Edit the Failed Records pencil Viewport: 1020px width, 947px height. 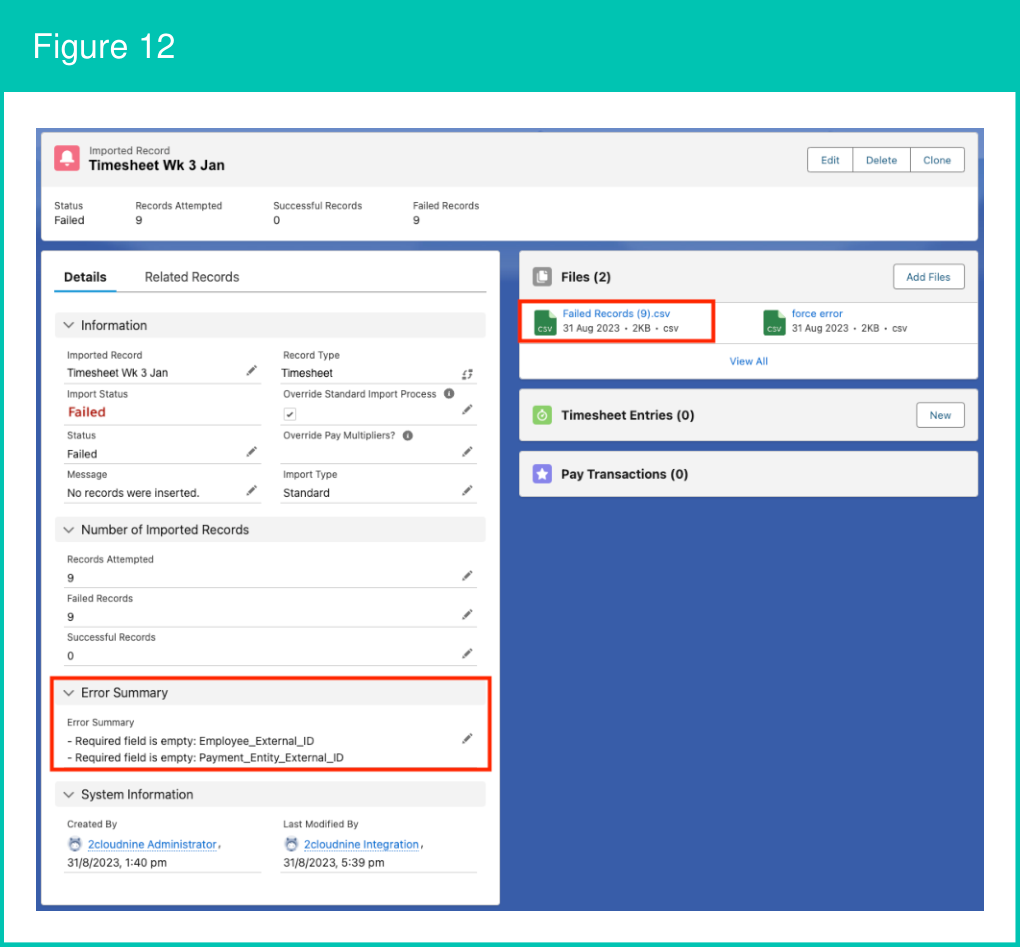(467, 615)
